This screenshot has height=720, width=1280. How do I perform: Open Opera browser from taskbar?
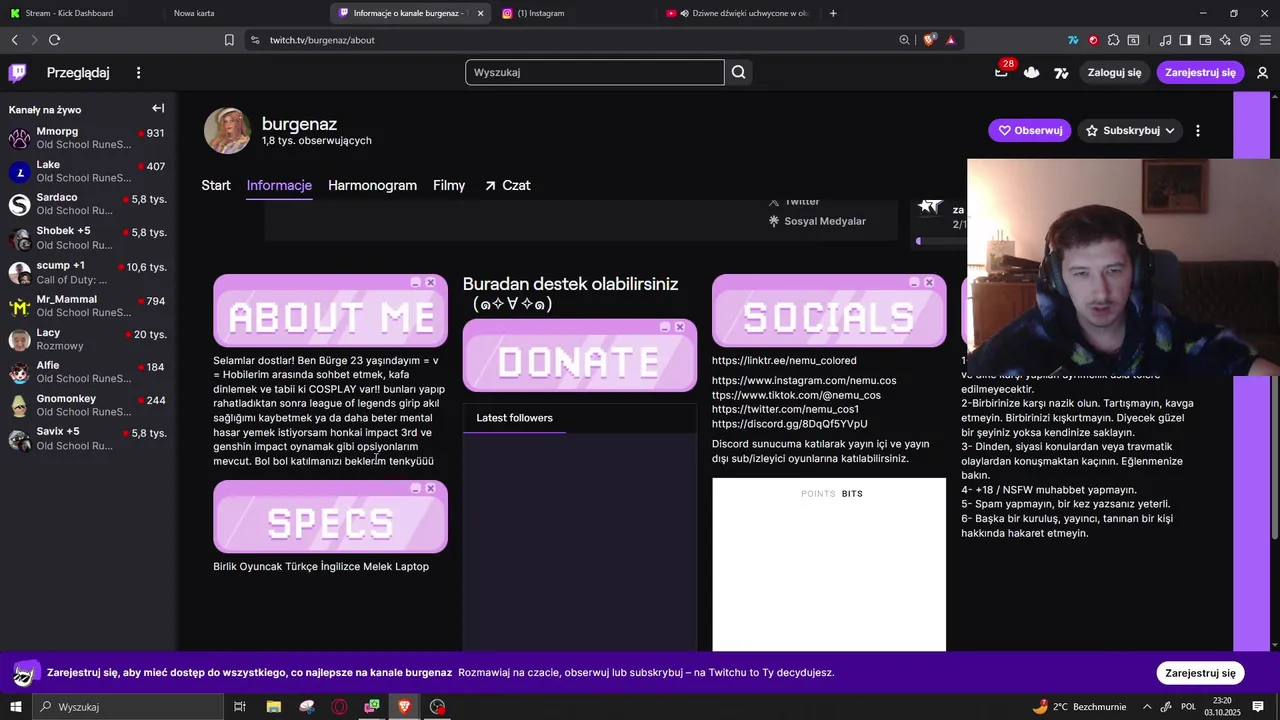point(339,706)
